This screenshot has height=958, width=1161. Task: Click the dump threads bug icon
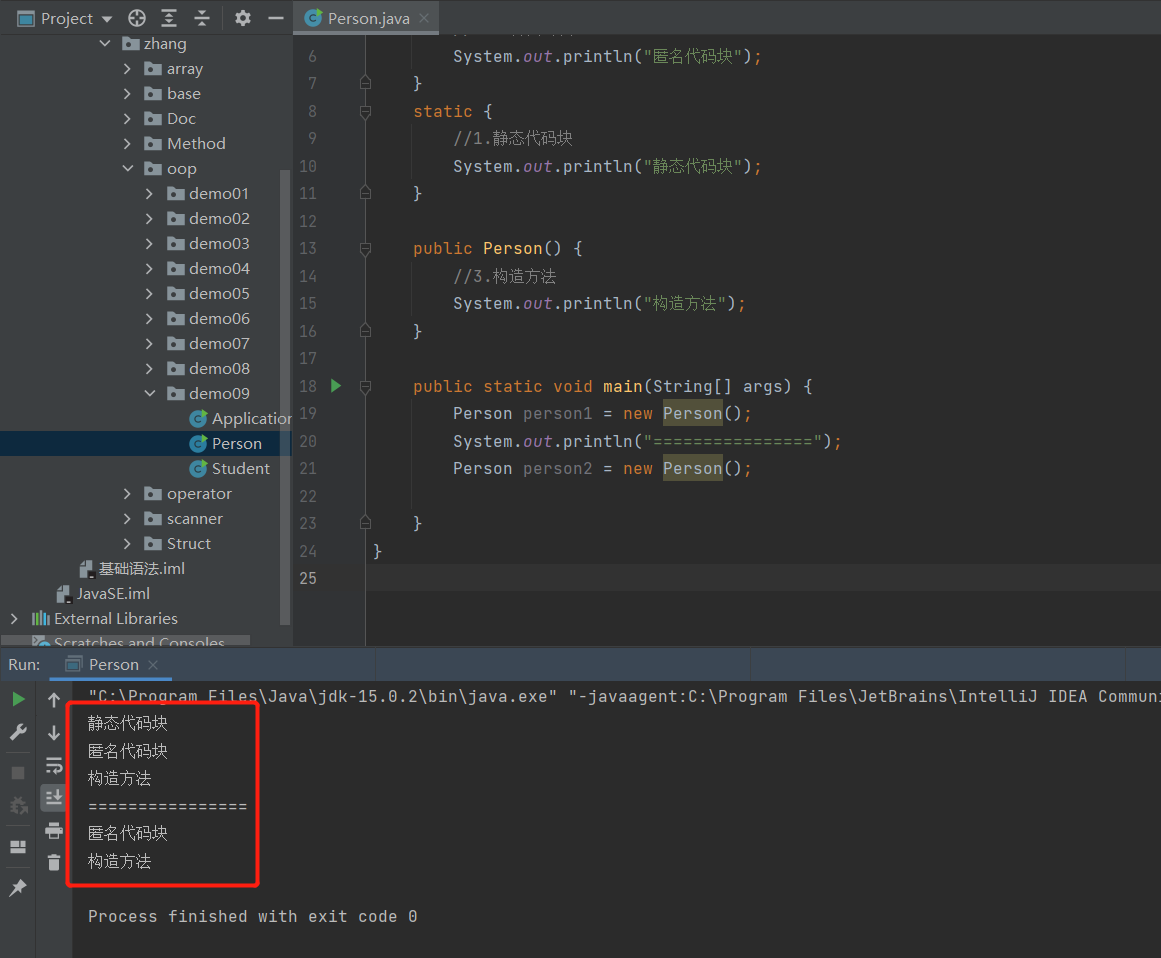[x=19, y=805]
